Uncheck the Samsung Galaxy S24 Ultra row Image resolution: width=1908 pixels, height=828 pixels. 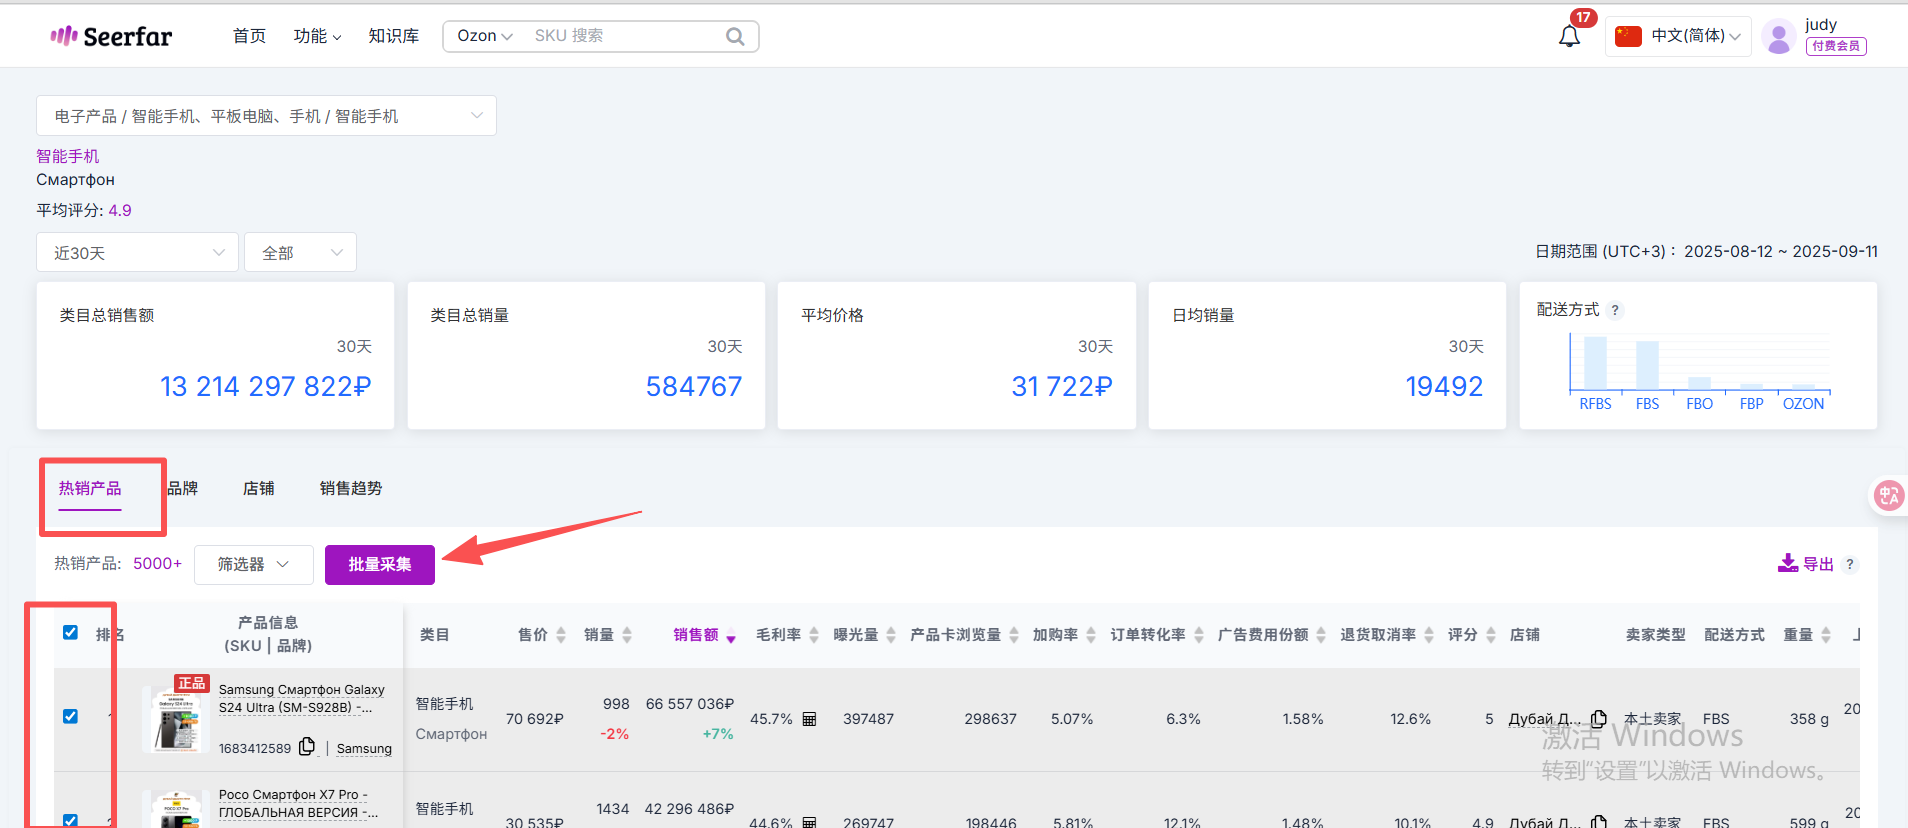[x=70, y=716]
